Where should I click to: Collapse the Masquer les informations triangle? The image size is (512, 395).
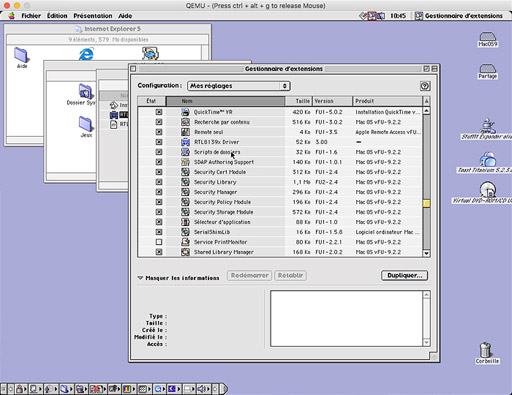coord(140,278)
